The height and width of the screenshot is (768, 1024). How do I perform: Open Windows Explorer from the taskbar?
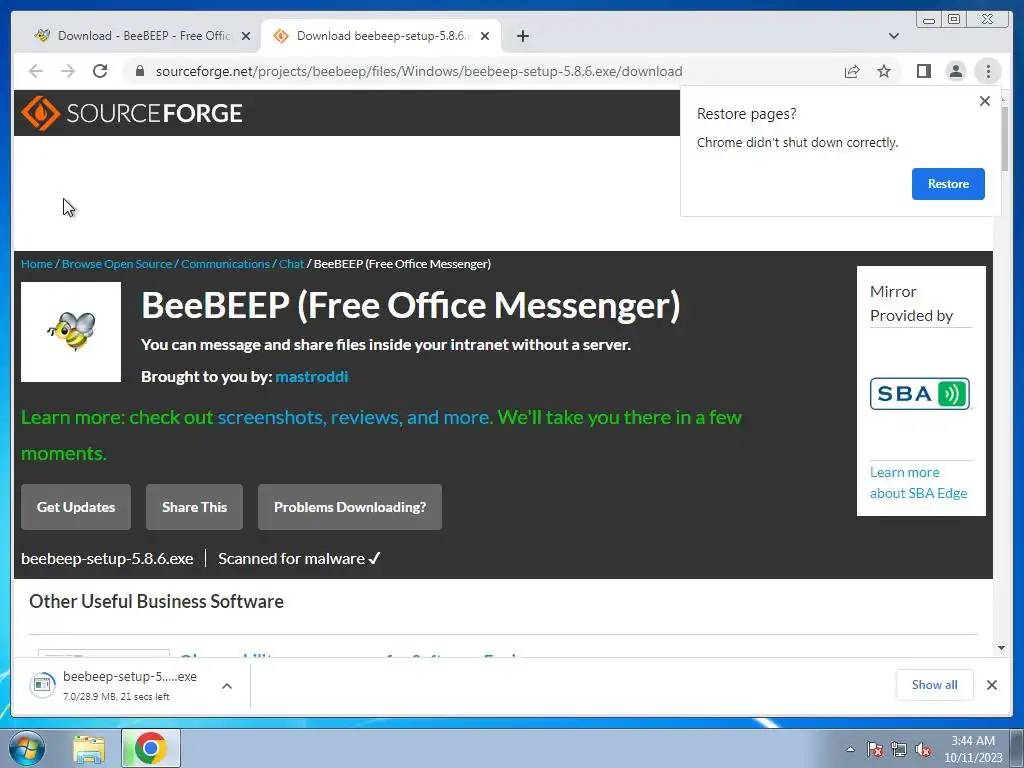(x=89, y=748)
